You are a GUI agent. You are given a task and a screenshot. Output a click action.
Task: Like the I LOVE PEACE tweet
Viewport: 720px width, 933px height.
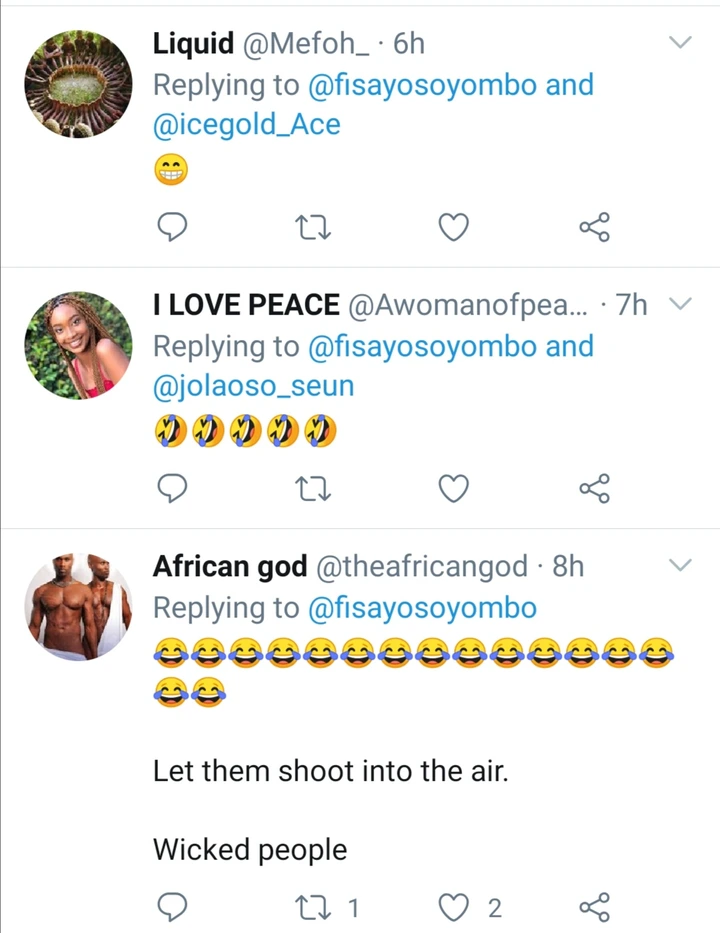click(454, 489)
